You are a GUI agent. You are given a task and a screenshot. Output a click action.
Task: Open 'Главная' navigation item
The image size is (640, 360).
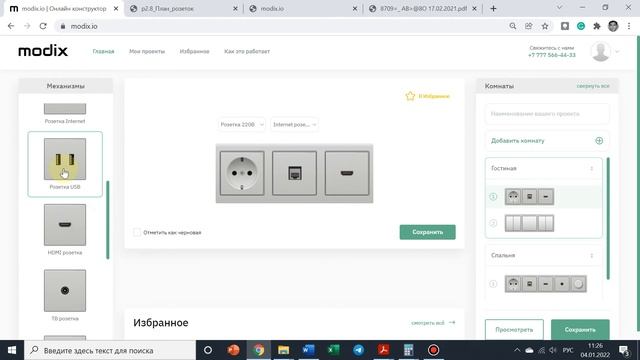pyautogui.click(x=103, y=51)
